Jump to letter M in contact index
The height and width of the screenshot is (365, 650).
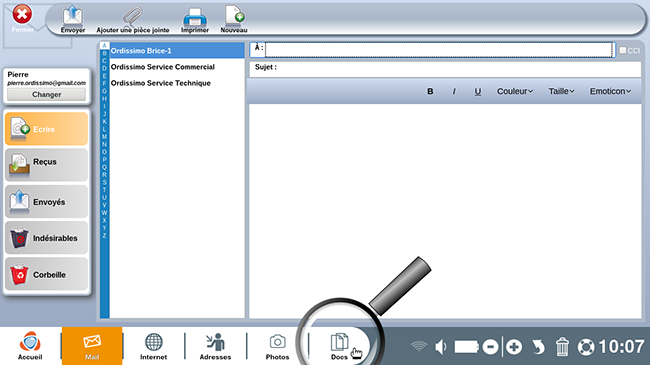tap(104, 136)
